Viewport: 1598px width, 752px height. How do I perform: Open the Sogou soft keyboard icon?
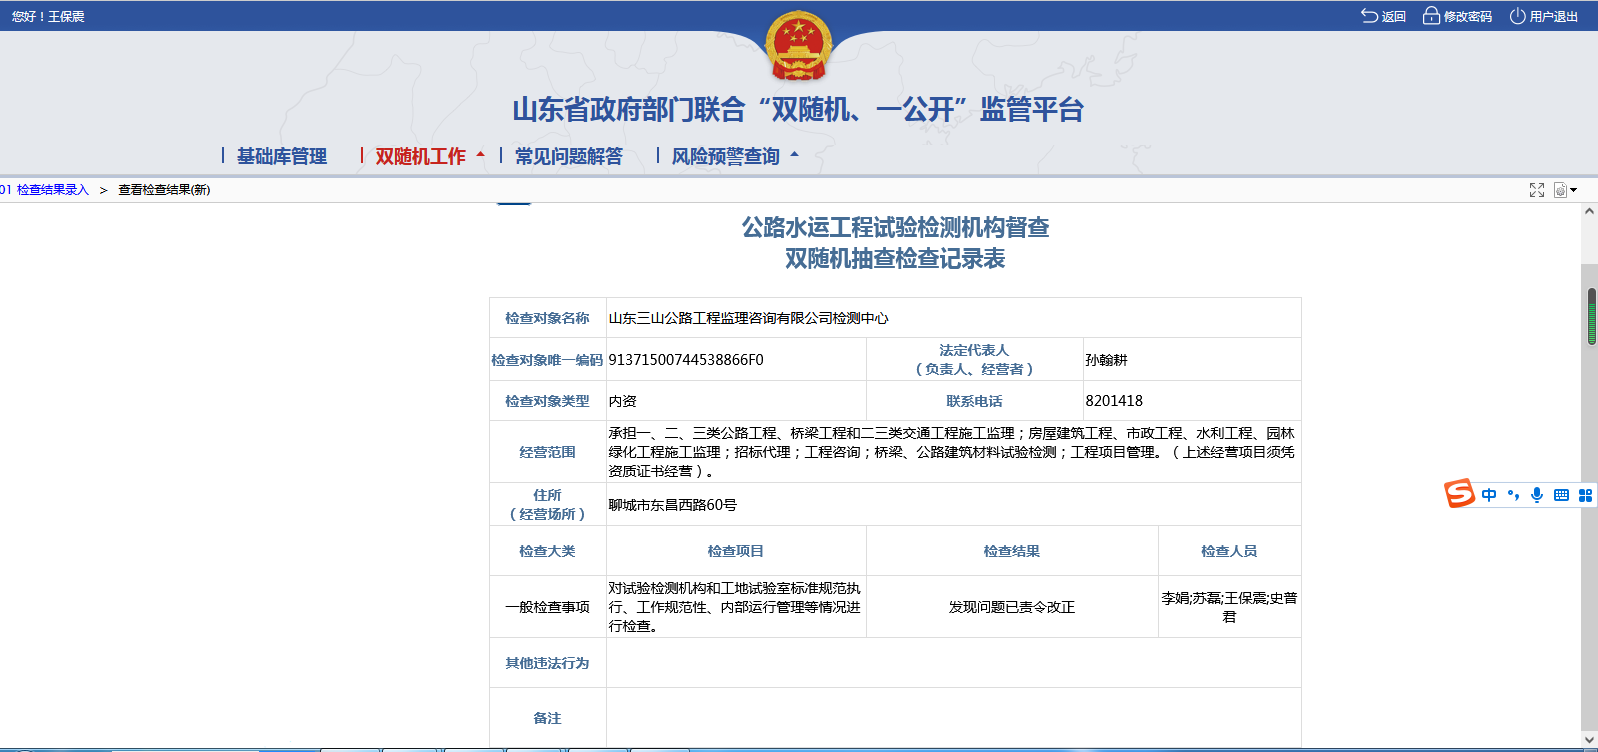(x=1561, y=495)
